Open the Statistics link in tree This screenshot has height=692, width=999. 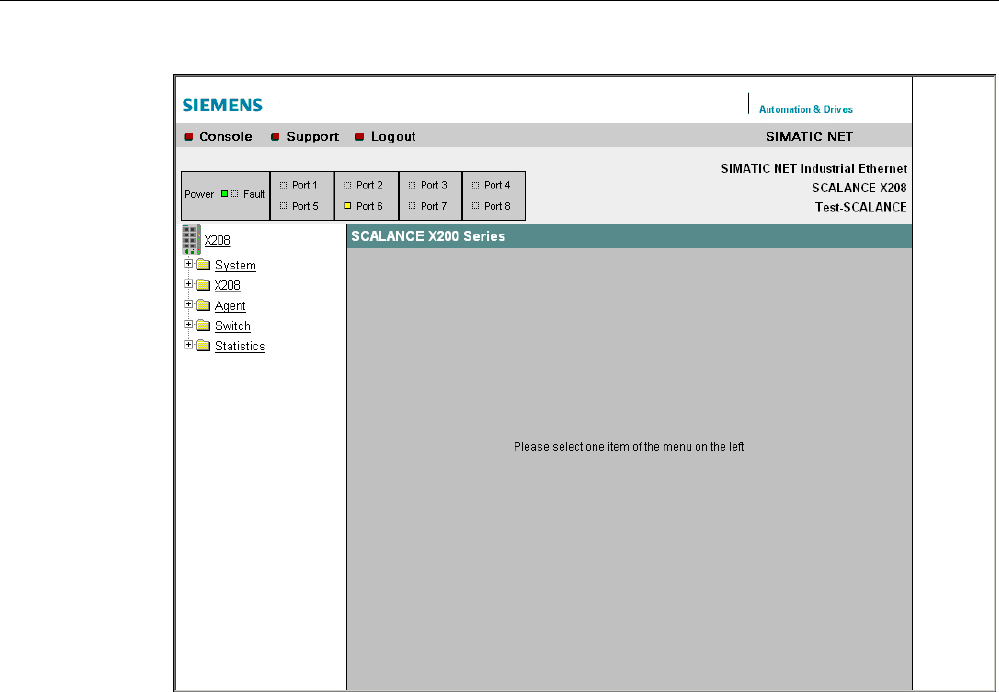click(240, 346)
